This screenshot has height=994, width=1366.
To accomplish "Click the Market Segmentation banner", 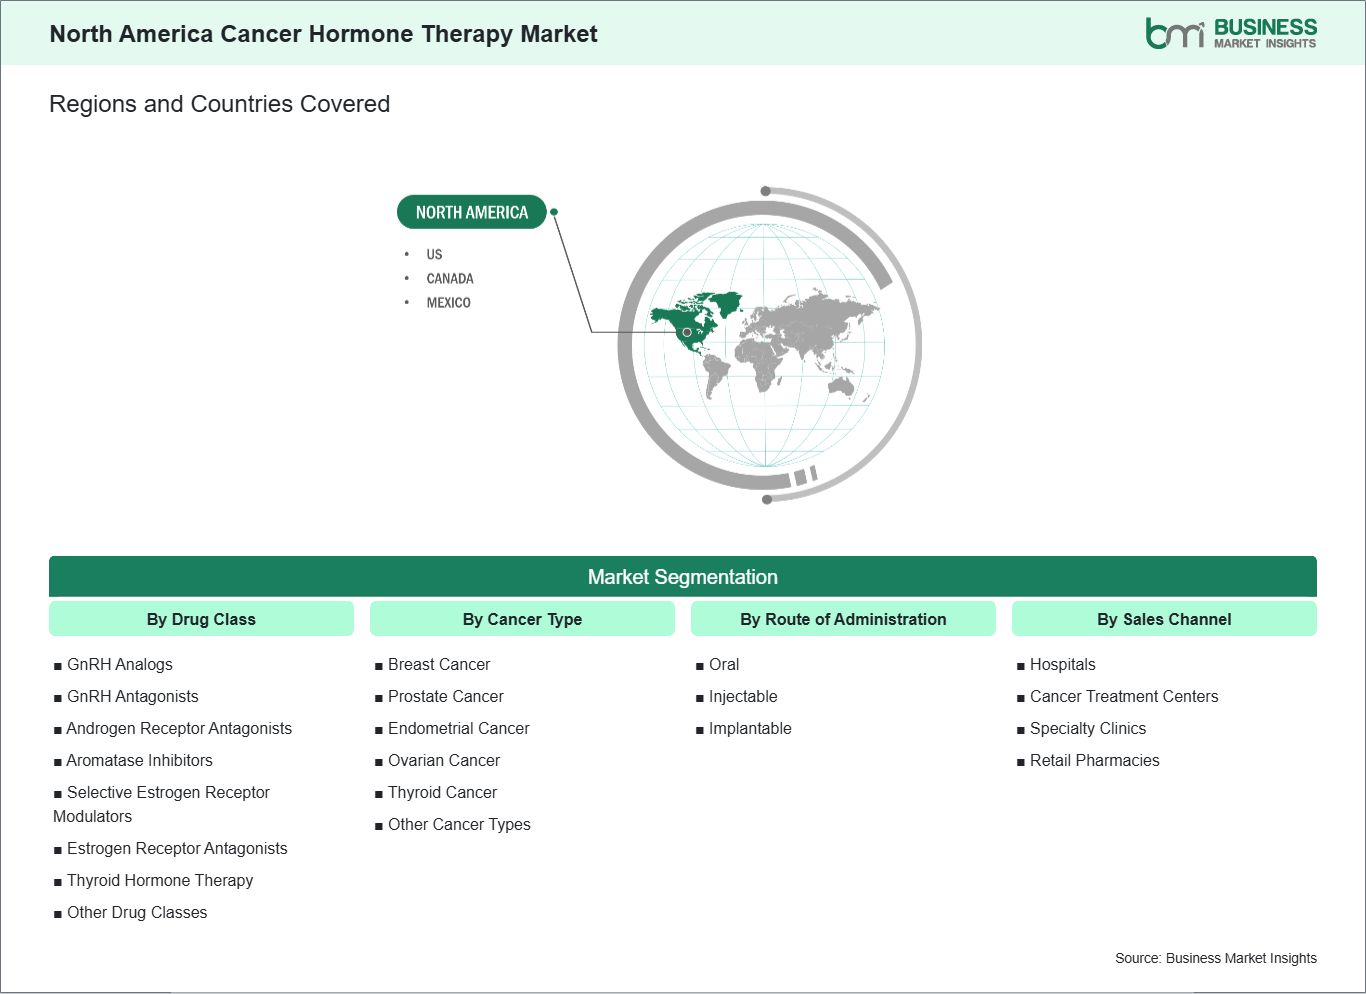I will click(683, 577).
